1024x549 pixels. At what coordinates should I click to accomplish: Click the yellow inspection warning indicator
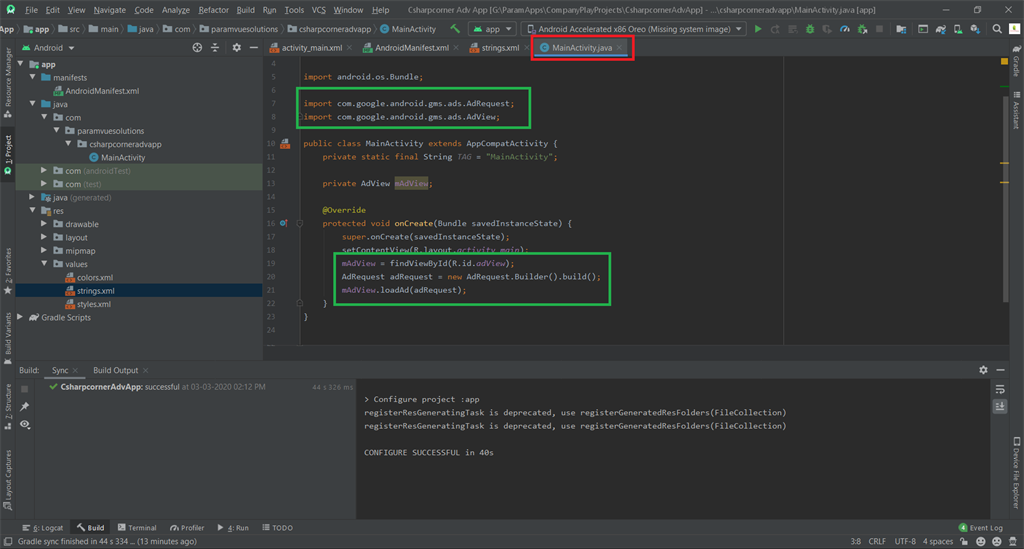[1004, 61]
